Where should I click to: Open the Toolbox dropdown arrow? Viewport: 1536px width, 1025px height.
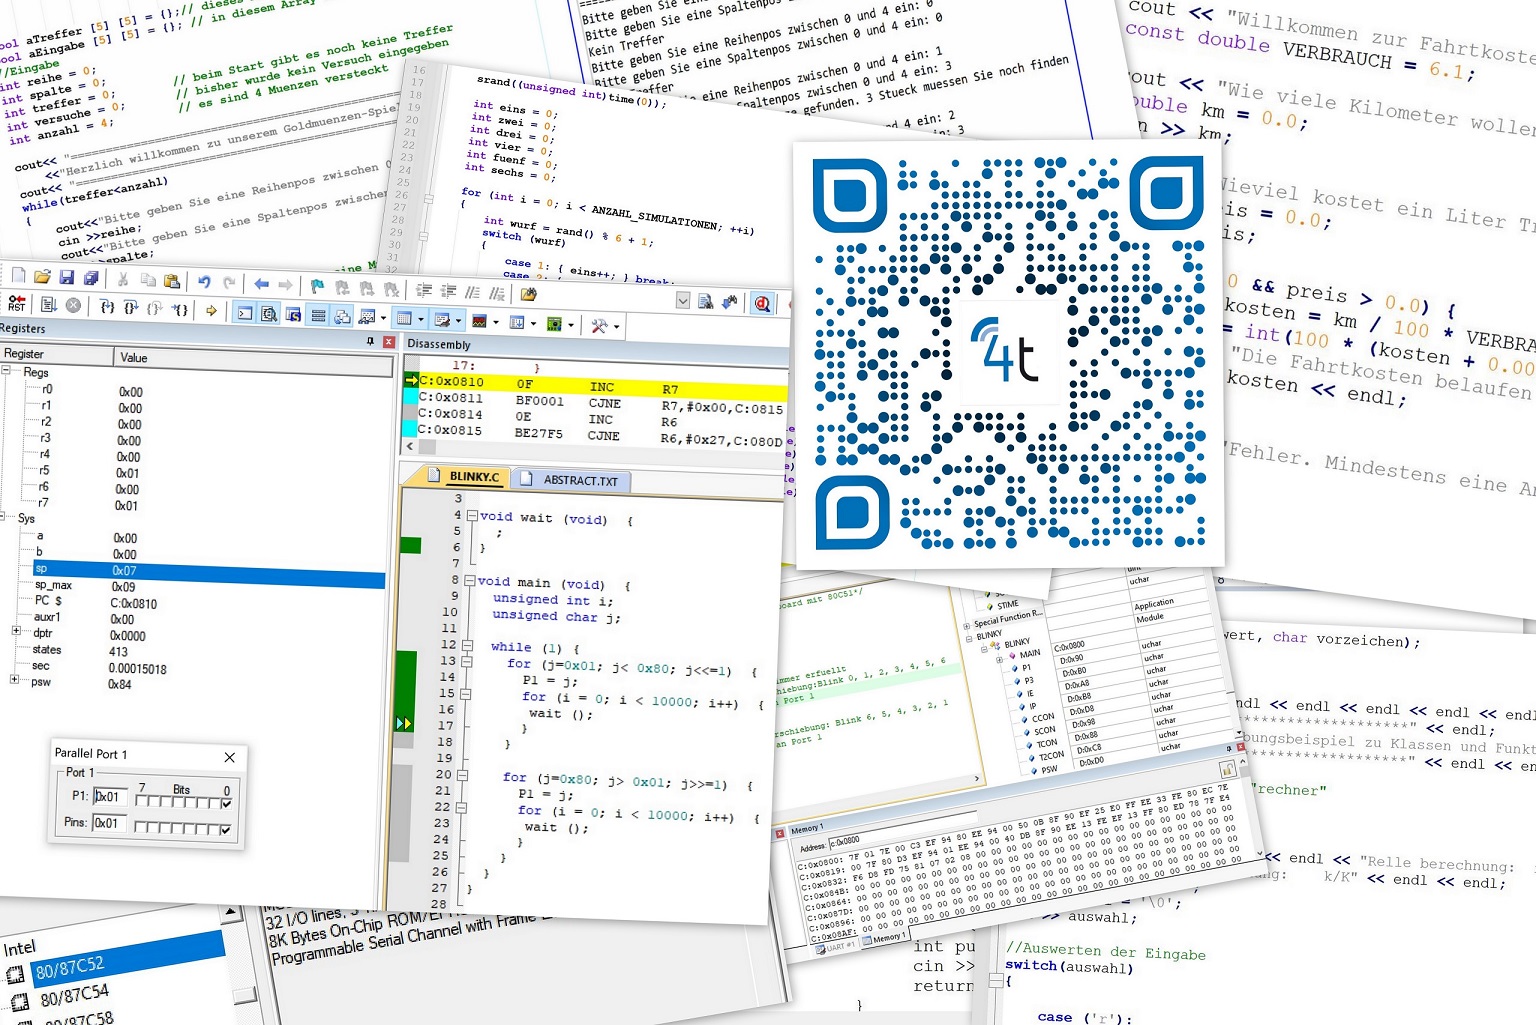pyautogui.click(x=616, y=326)
